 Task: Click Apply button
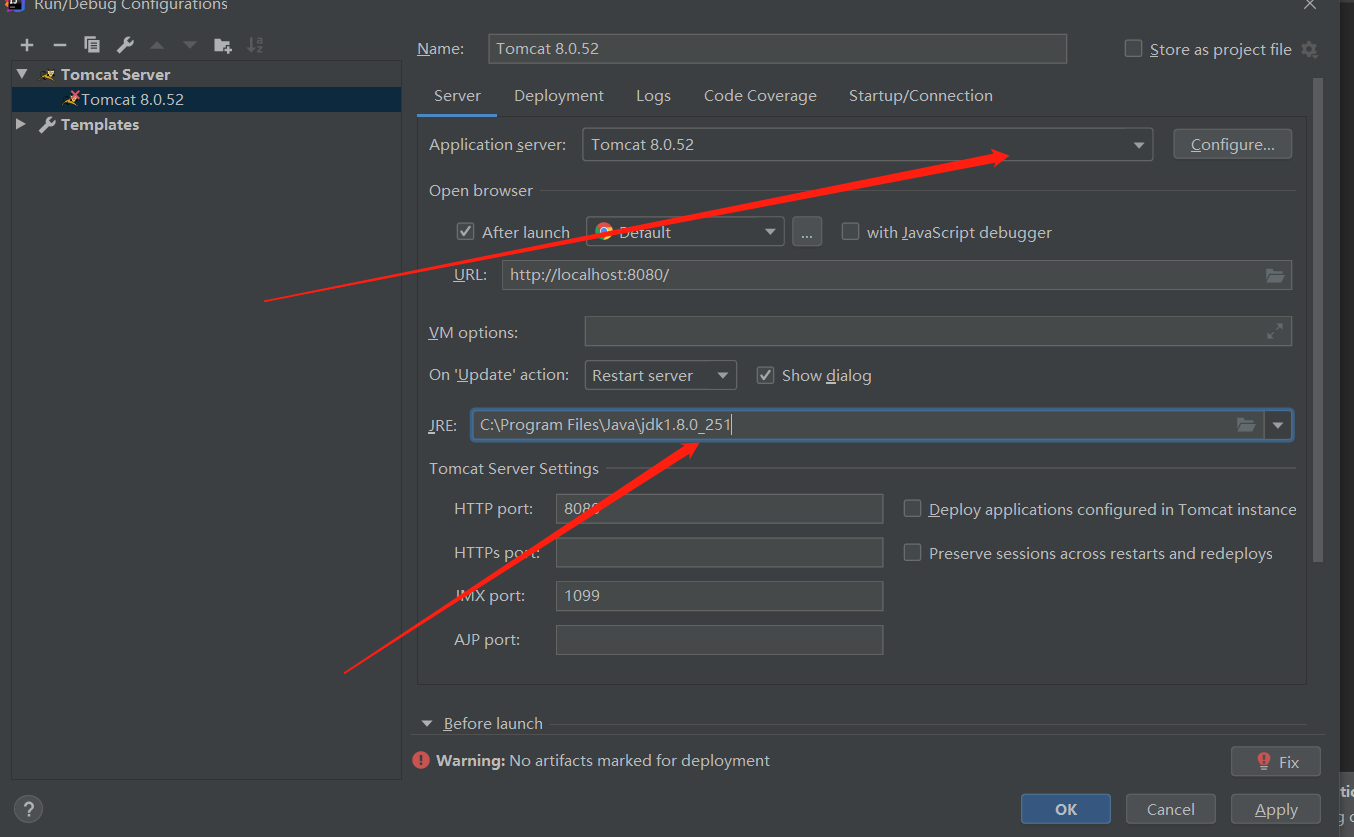coord(1276,809)
